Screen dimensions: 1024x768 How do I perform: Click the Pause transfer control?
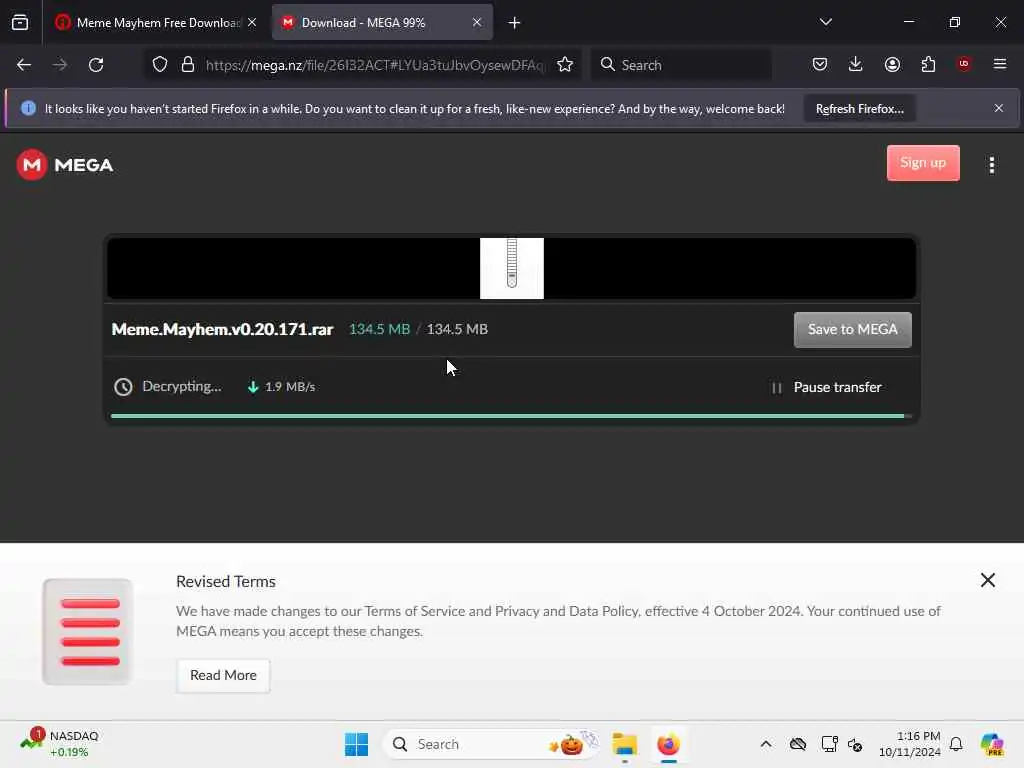point(826,387)
